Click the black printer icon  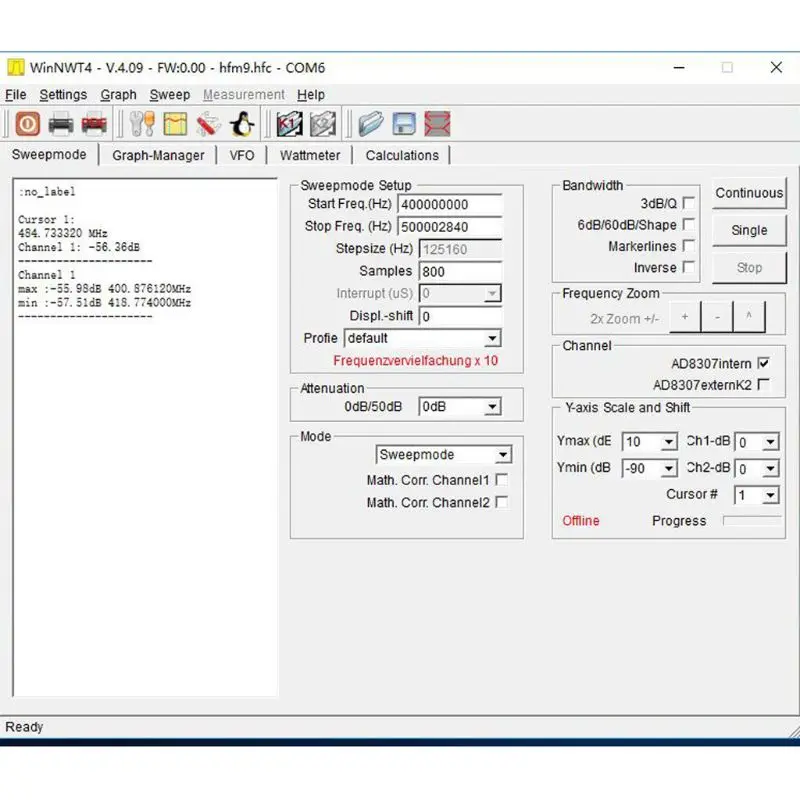(x=61, y=124)
